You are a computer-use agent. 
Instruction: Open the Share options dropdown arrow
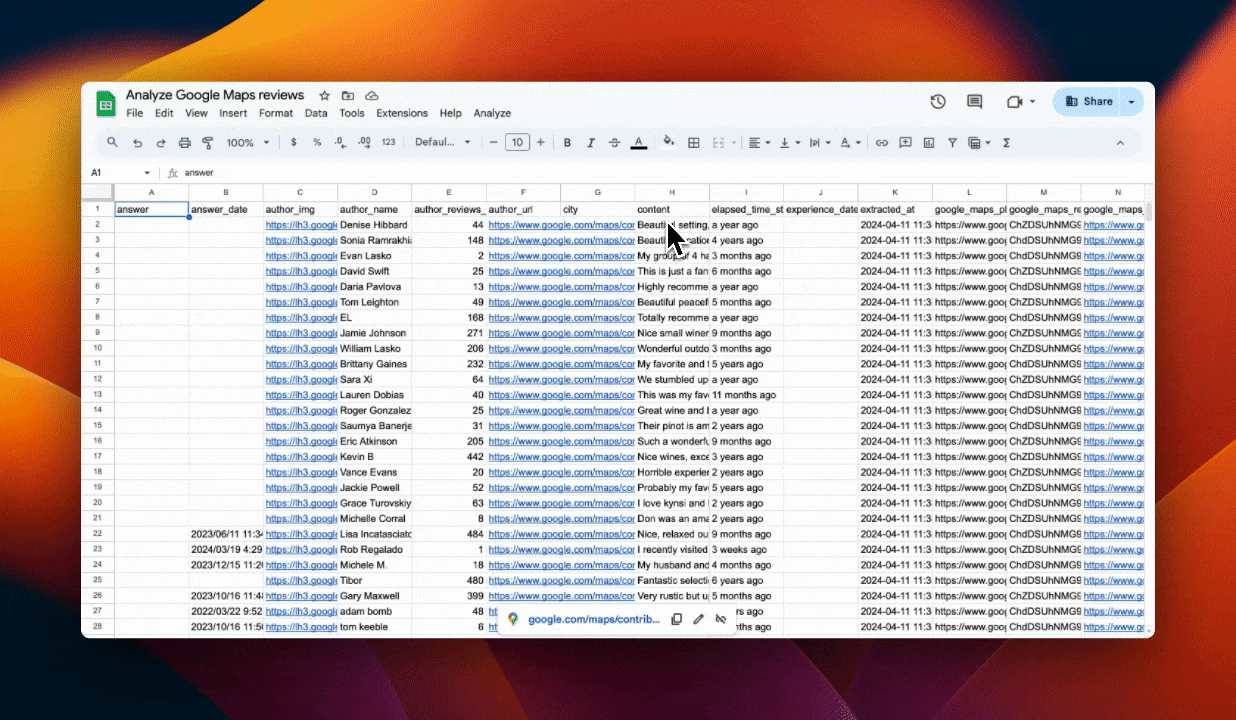tap(1132, 101)
